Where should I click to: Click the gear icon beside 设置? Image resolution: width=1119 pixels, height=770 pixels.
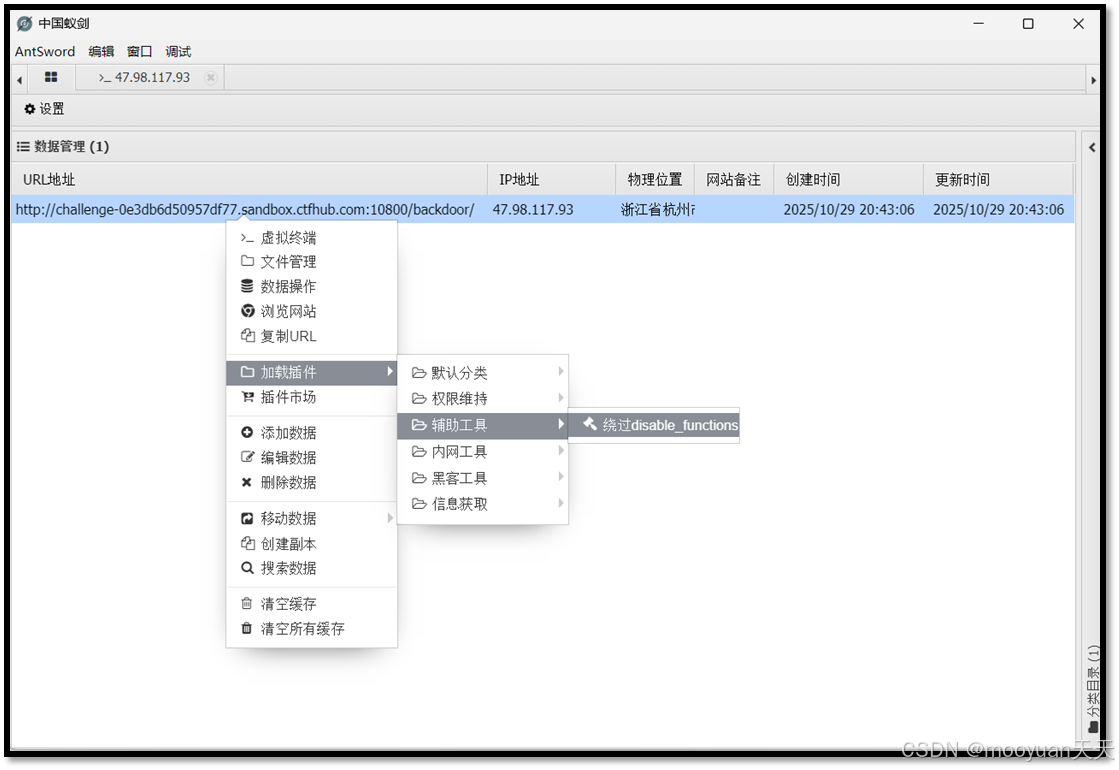(x=30, y=108)
